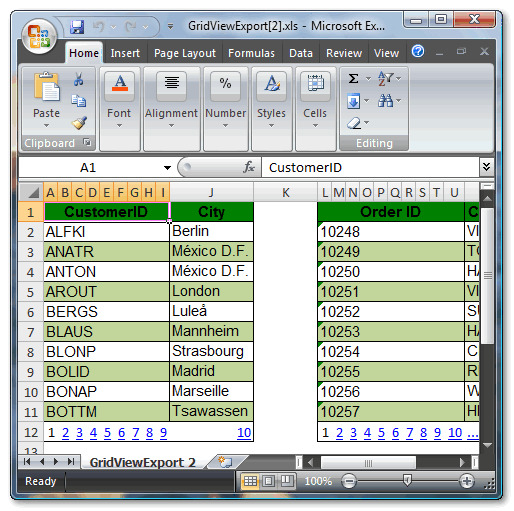This screenshot has width=514, height=511.
Task: Open the Page Layout ribbon tab
Action: click(185, 53)
